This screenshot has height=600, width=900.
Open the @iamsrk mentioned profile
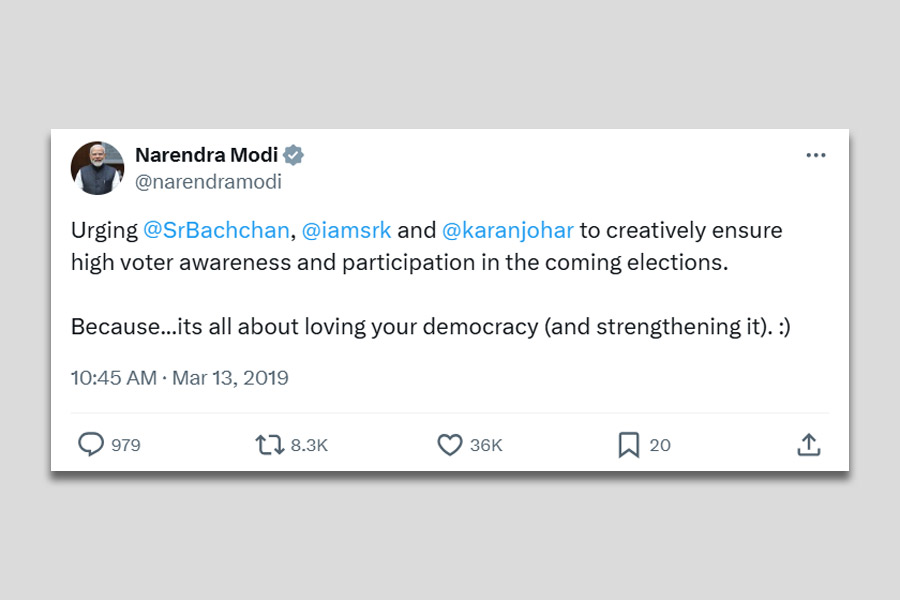coord(346,230)
